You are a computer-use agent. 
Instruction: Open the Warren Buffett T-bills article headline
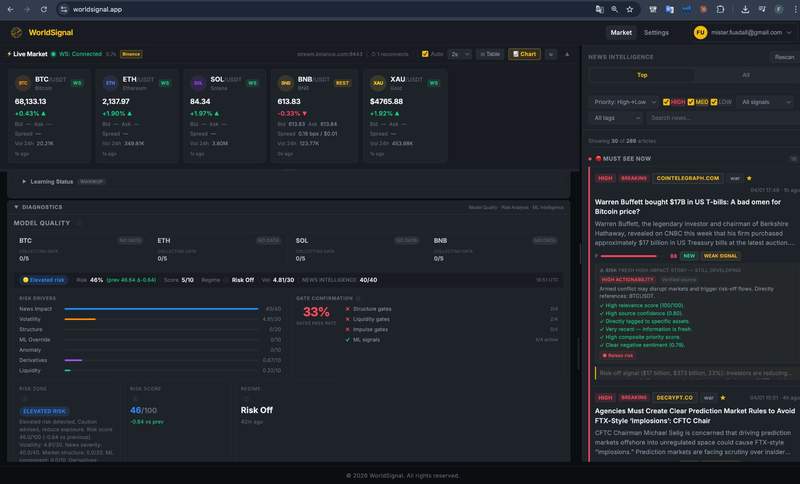pyautogui.click(x=687, y=207)
